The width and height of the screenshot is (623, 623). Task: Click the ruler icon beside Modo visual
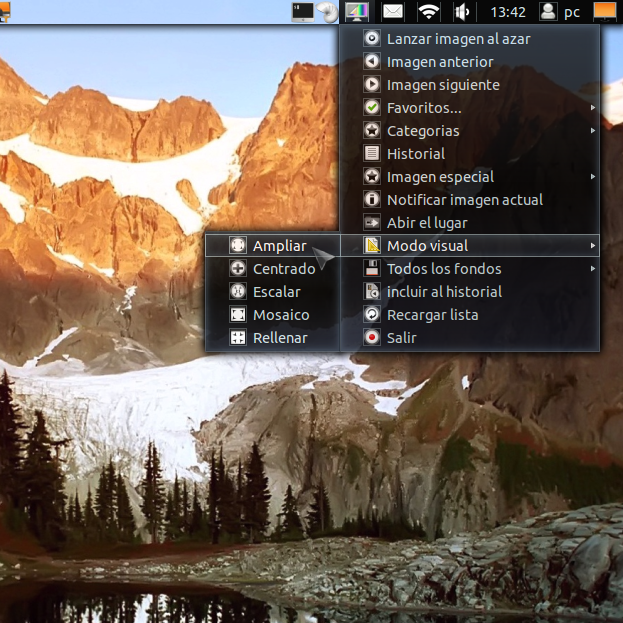point(372,246)
